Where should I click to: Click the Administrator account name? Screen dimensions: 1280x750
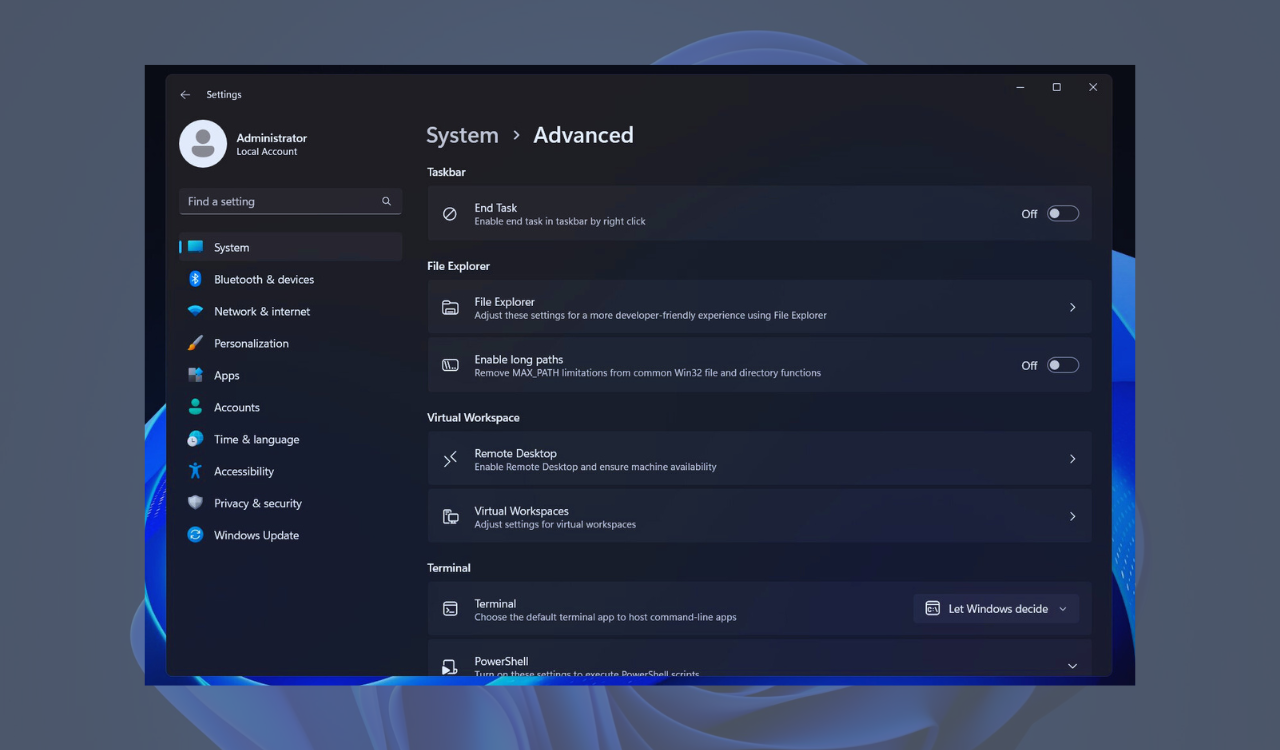[x=272, y=138]
